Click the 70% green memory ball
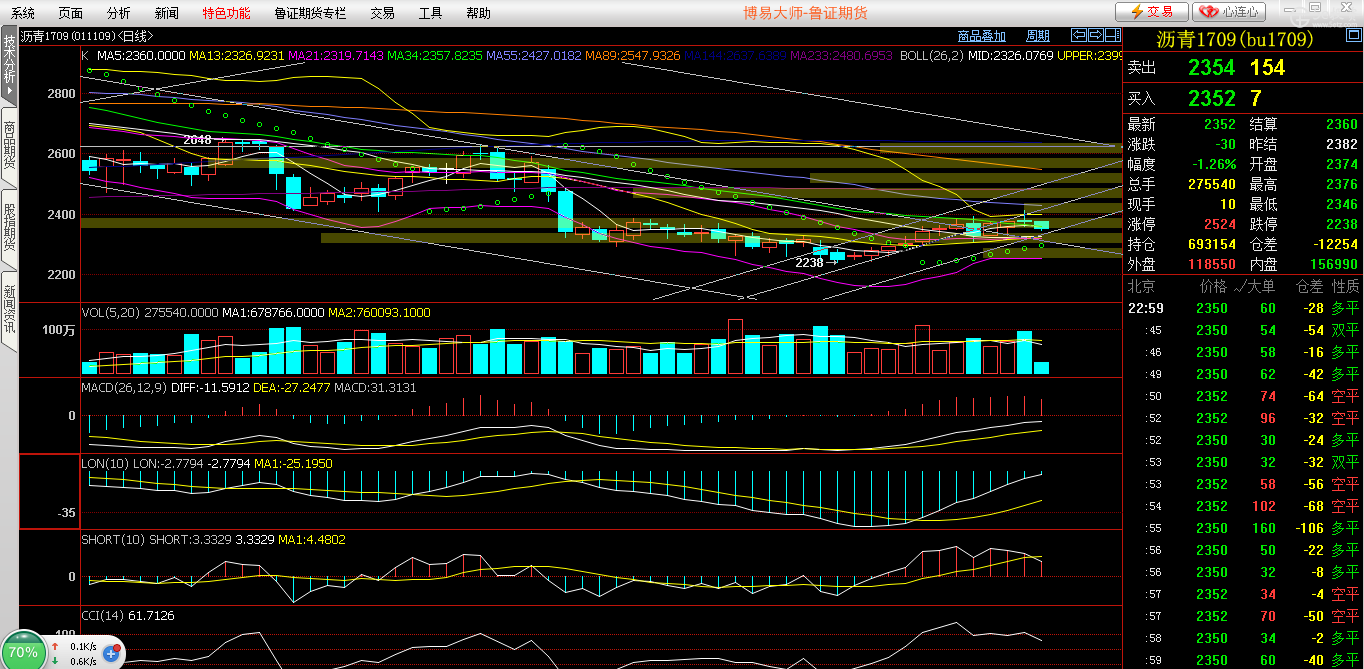Screen dimensions: 1364x669 pos(21,651)
